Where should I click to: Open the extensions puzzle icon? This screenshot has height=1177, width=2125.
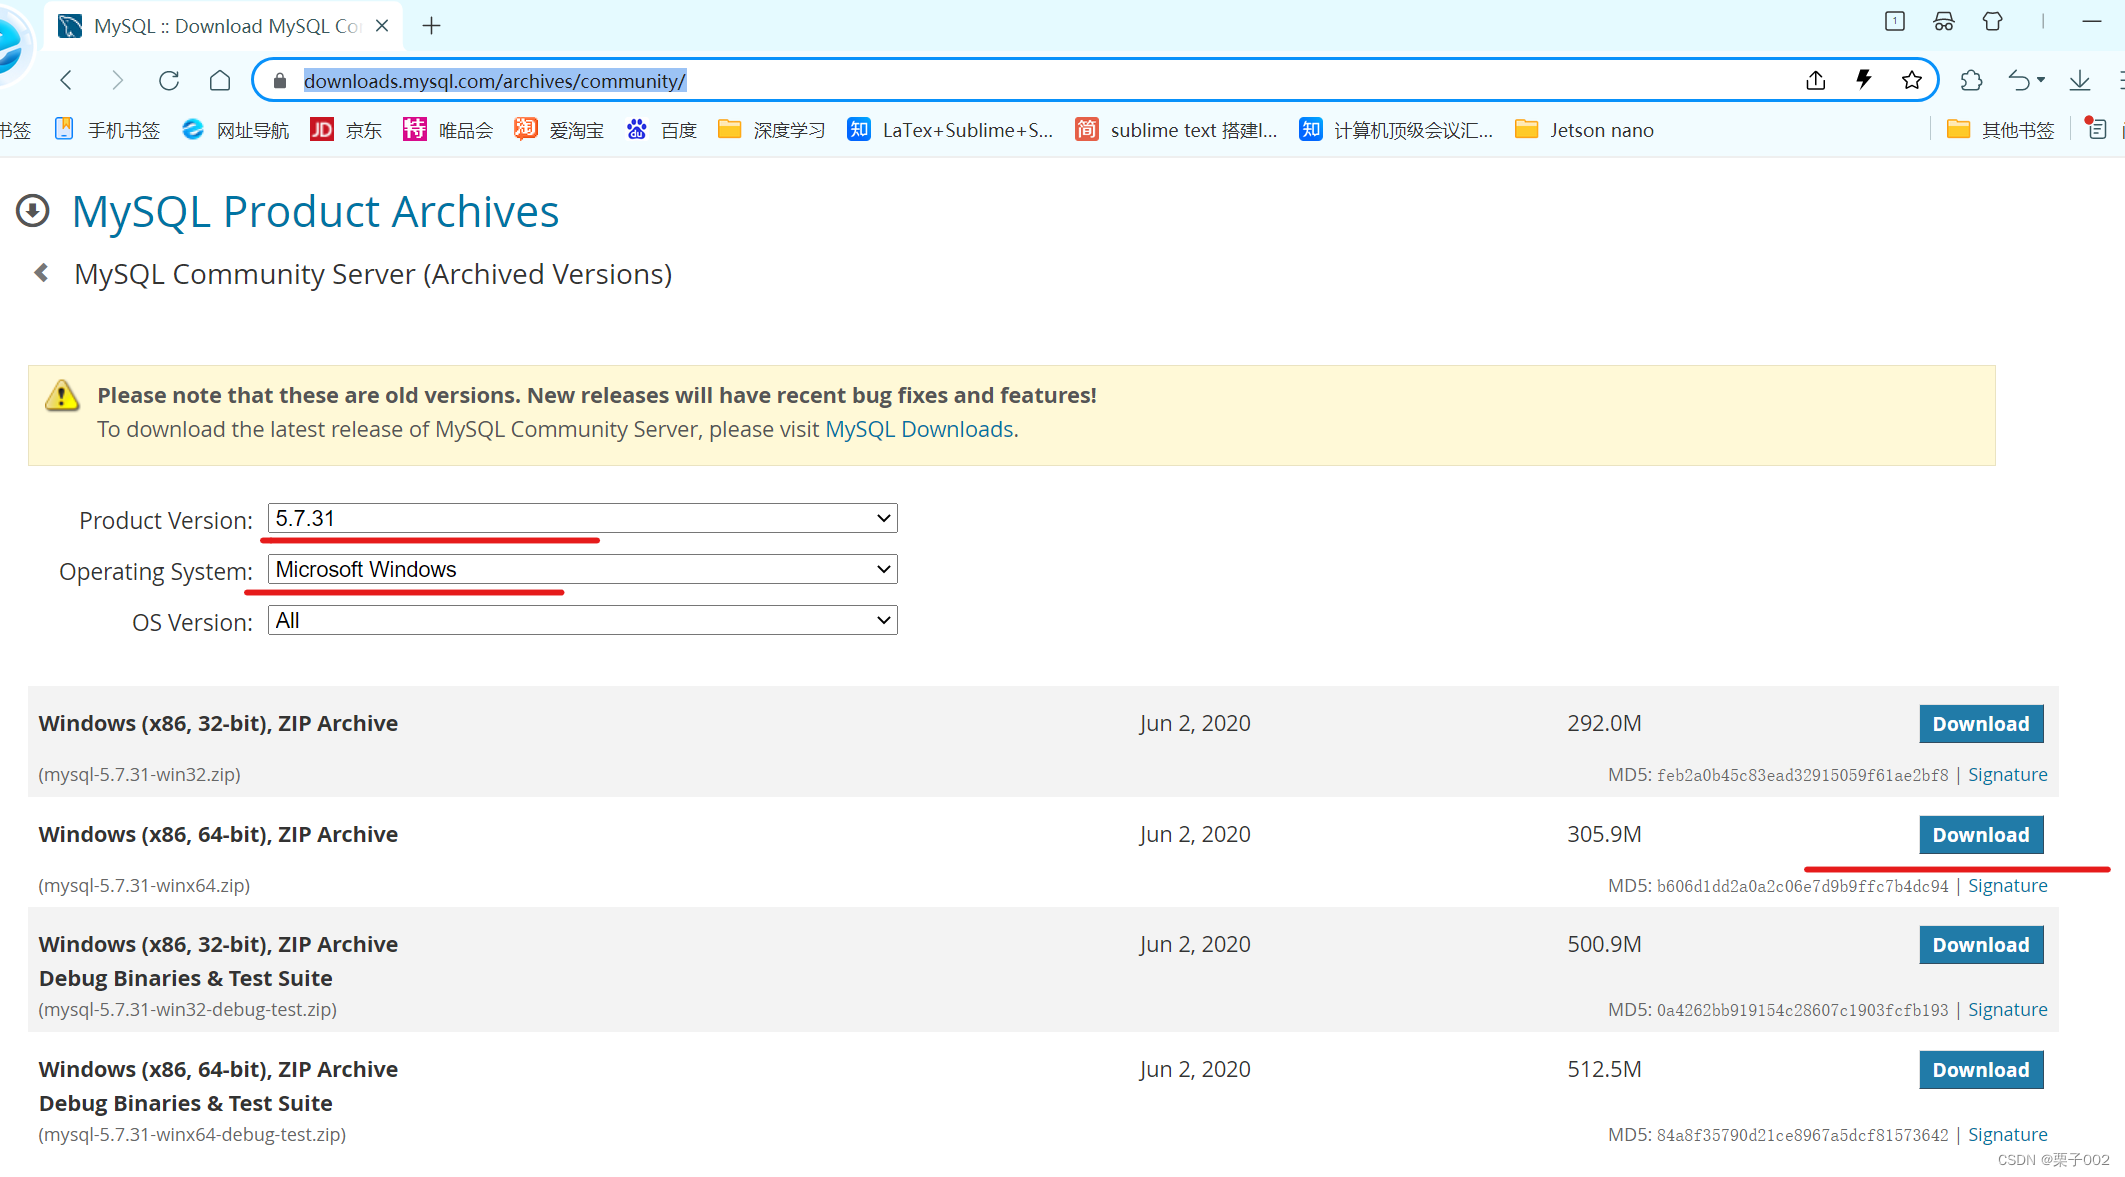[x=1971, y=80]
